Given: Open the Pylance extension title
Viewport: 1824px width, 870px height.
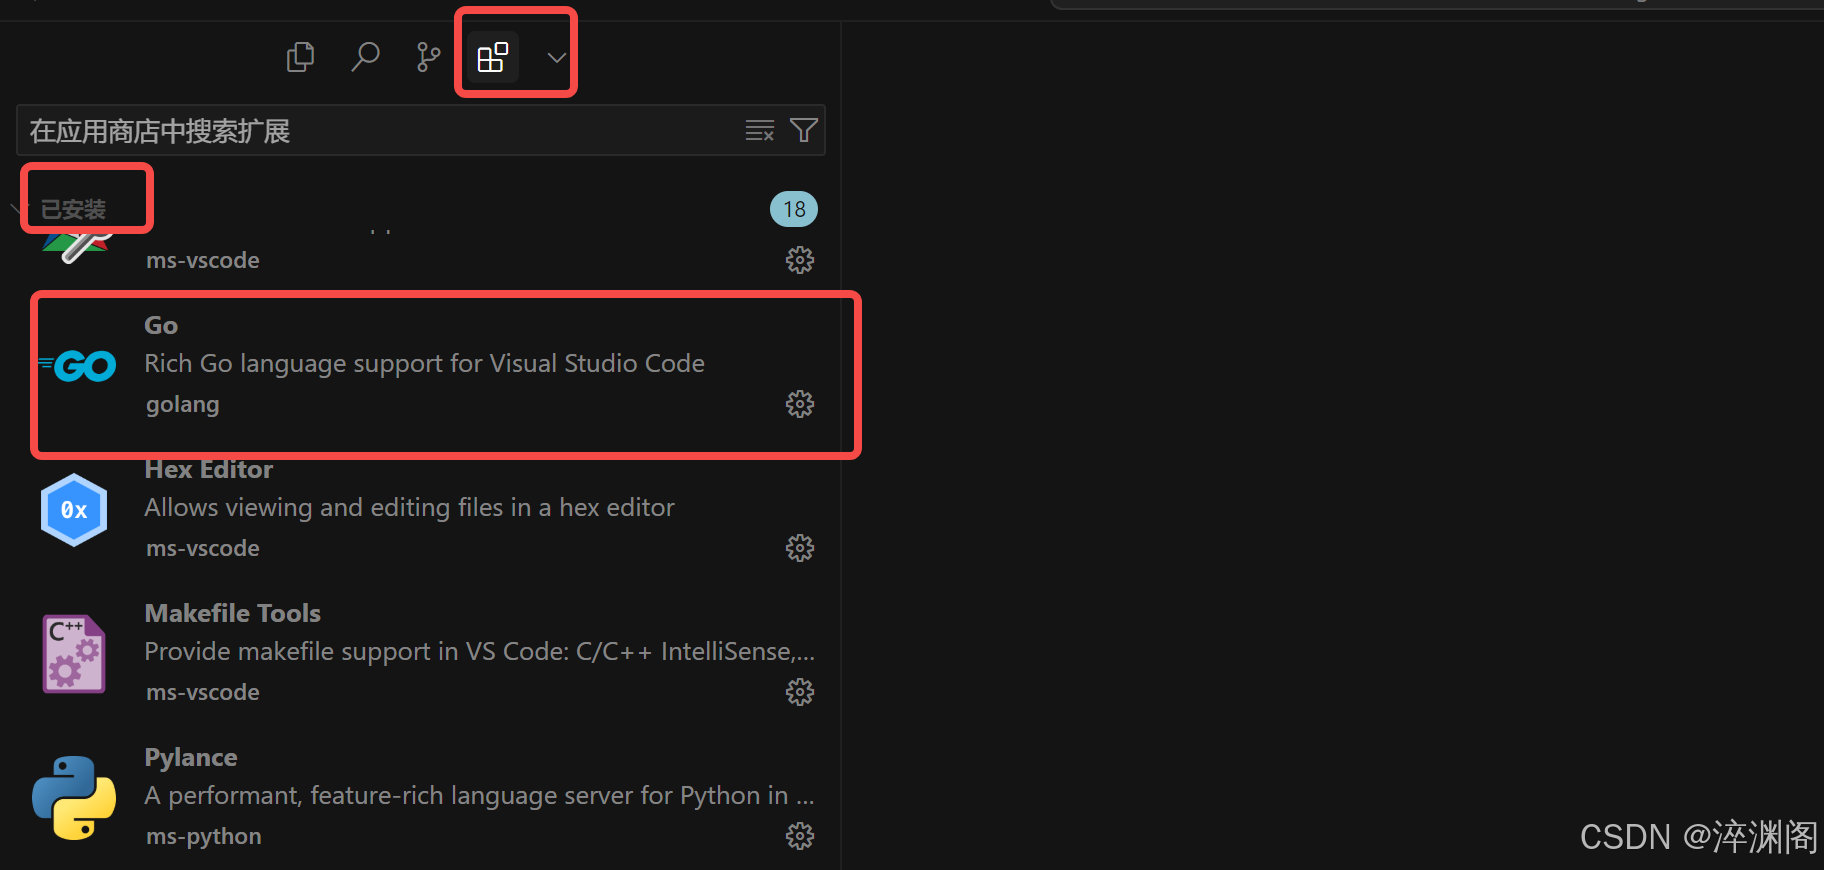Looking at the screenshot, I should pos(191,758).
